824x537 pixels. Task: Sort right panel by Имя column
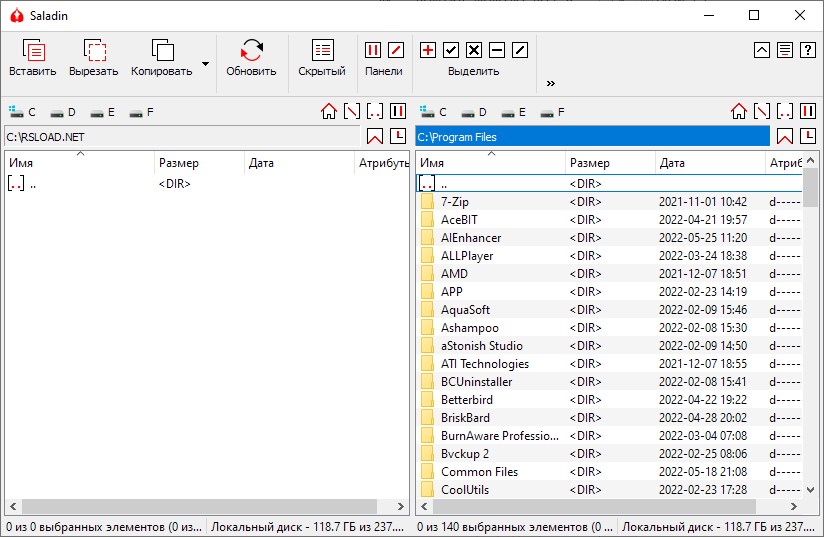491,163
